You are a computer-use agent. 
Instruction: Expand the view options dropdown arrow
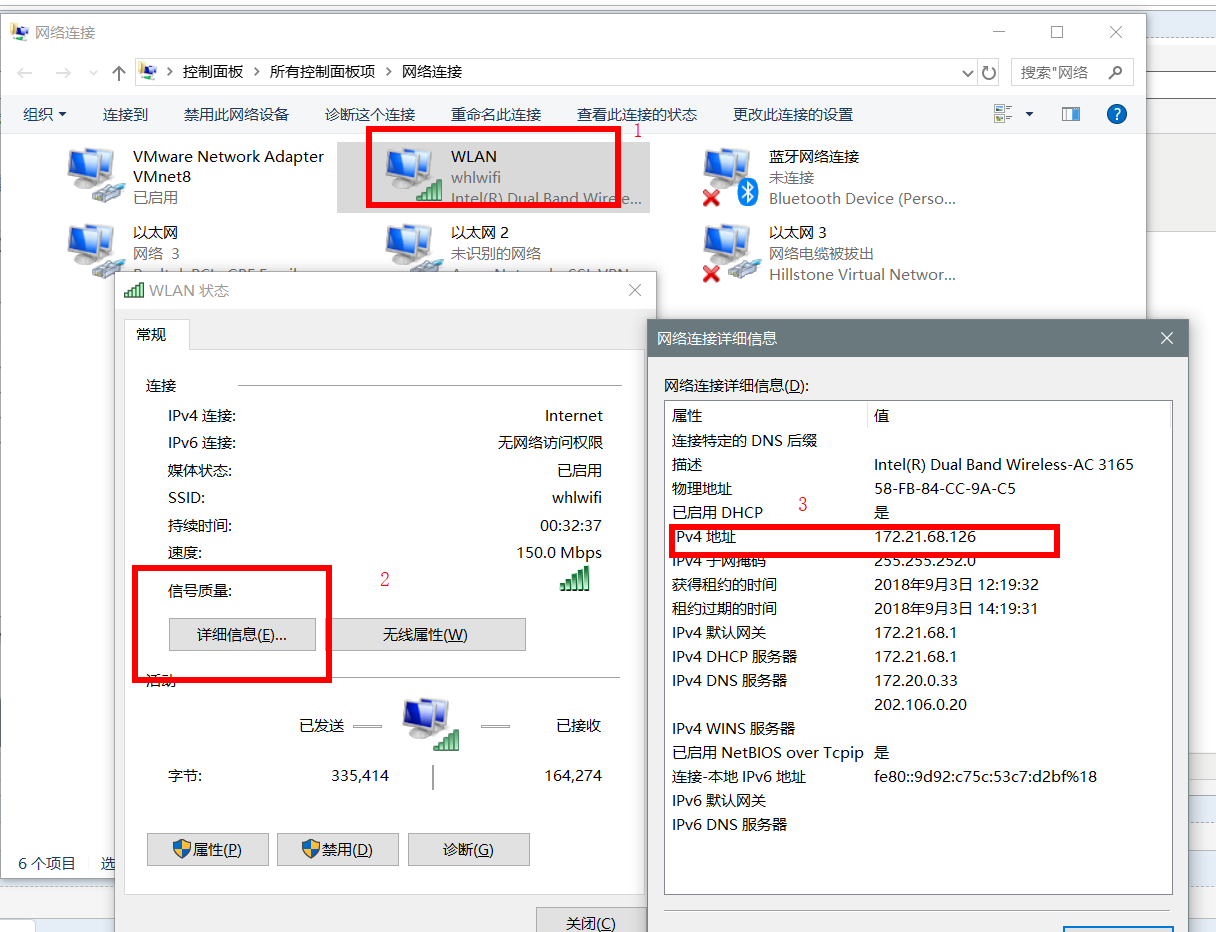pos(1029,114)
